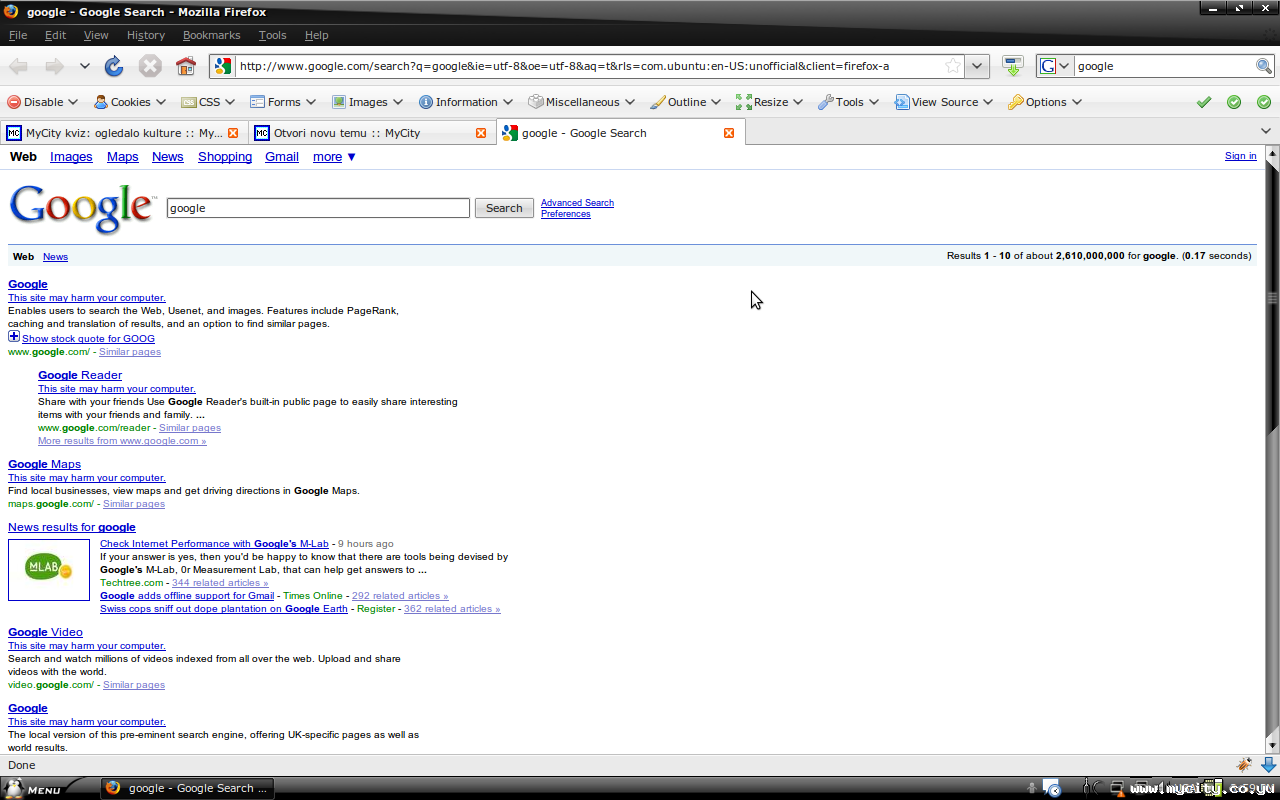Open the wrench Tools dropdown in developer toolbar

click(849, 102)
